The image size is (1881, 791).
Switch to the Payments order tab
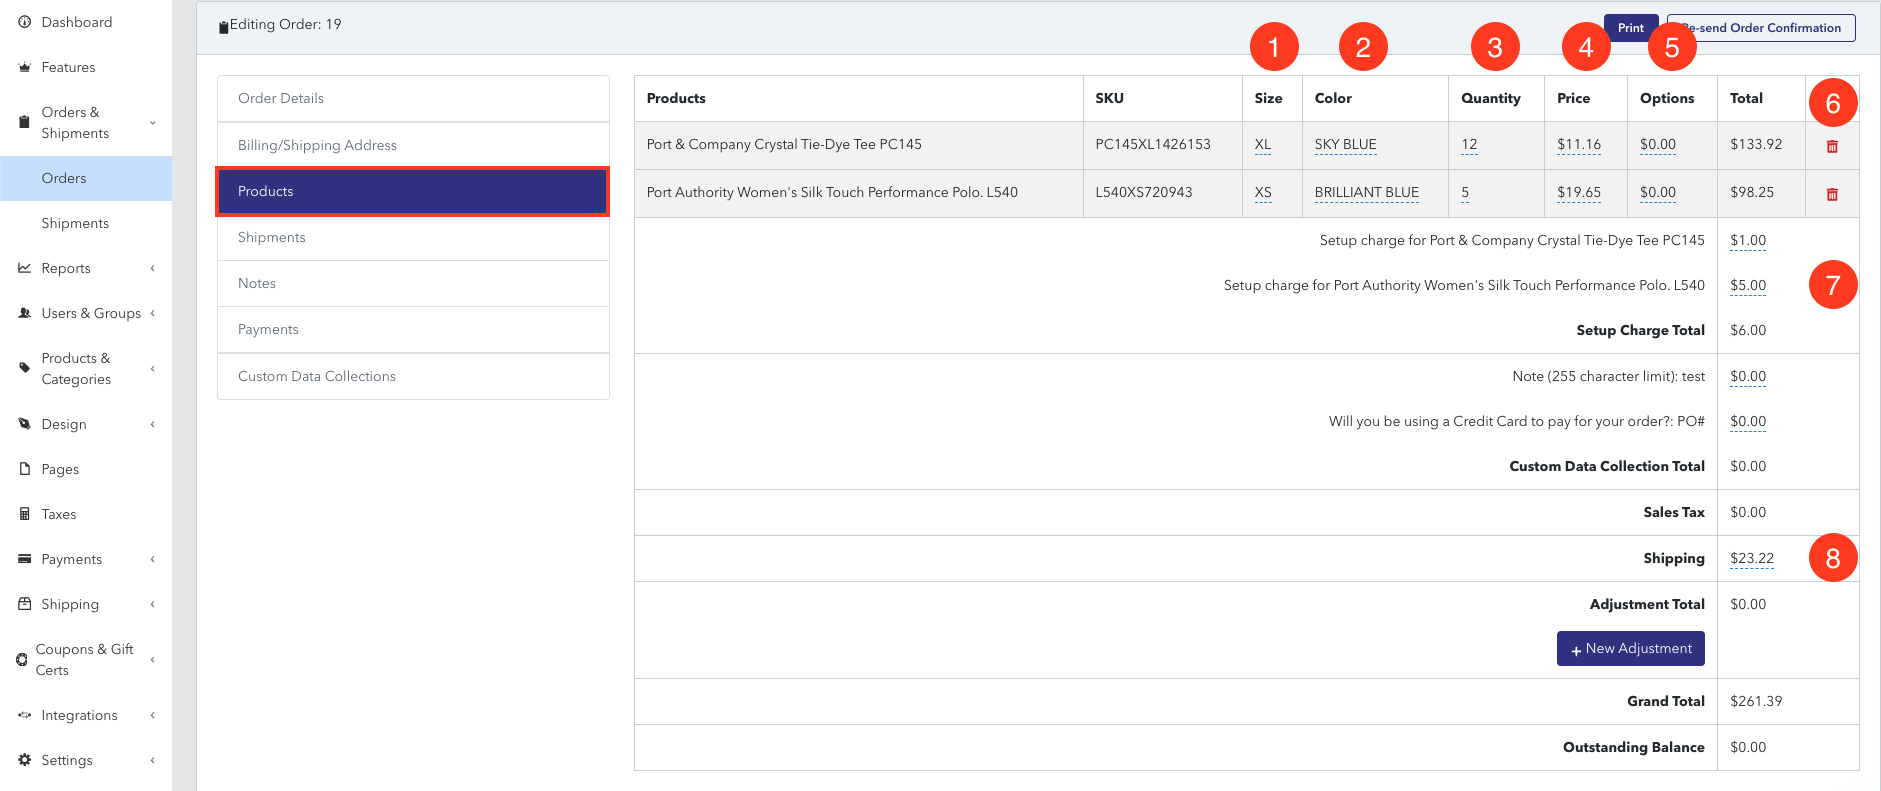[x=413, y=329]
